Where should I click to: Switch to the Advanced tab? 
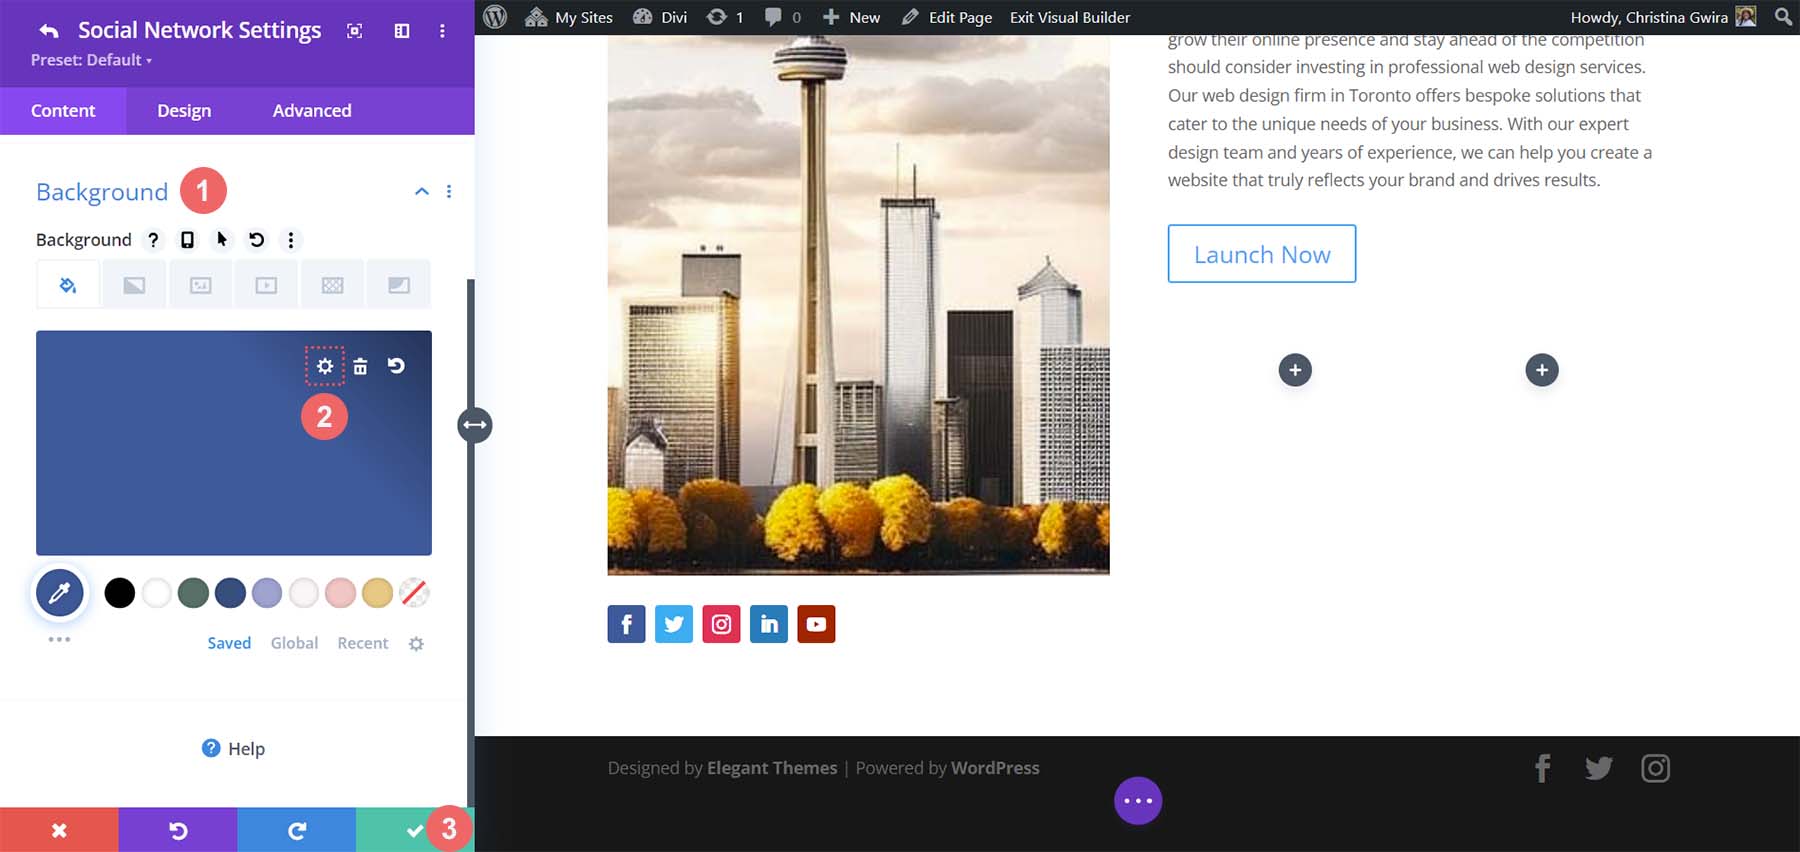tap(312, 111)
